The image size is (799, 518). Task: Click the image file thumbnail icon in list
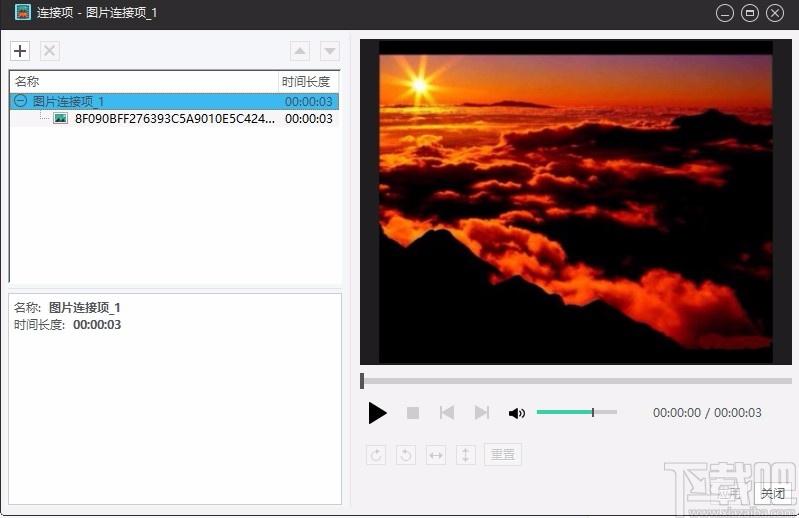point(61,118)
